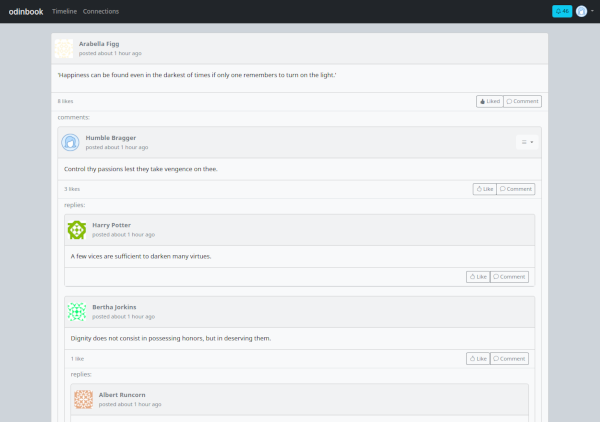Reply via Comment on Humble Bragger's comment
Viewport: 600px width, 422px height.
coord(515,189)
